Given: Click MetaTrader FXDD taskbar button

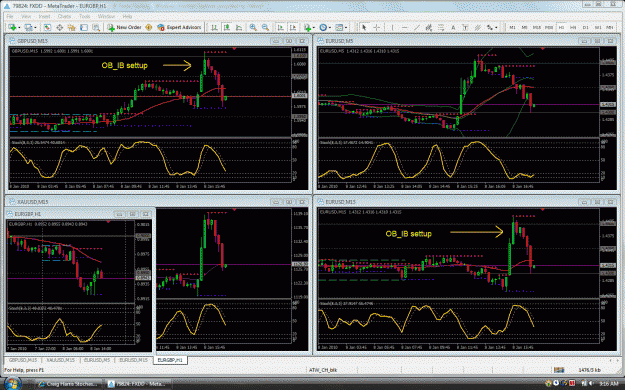Looking at the screenshot, I should click(138, 384).
